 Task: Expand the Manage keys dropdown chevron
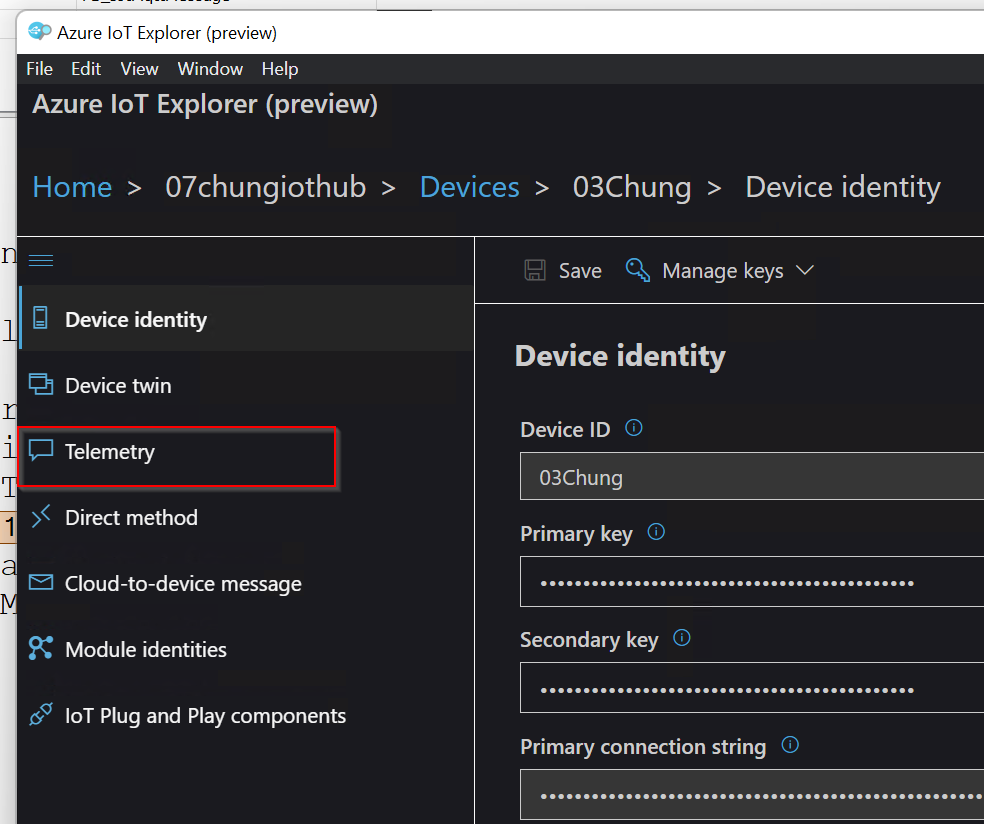[x=805, y=270]
